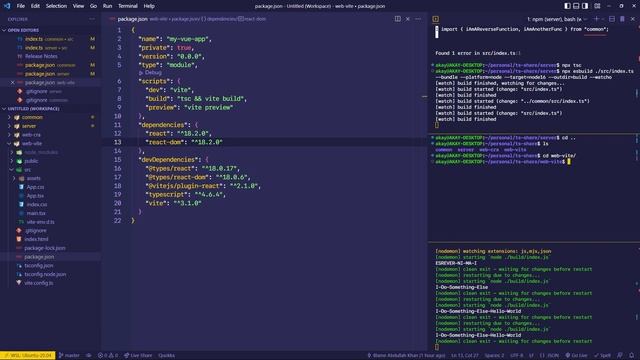
Task: Click WSL: Ubuntu-20.04 remote indicator
Action: point(28,356)
